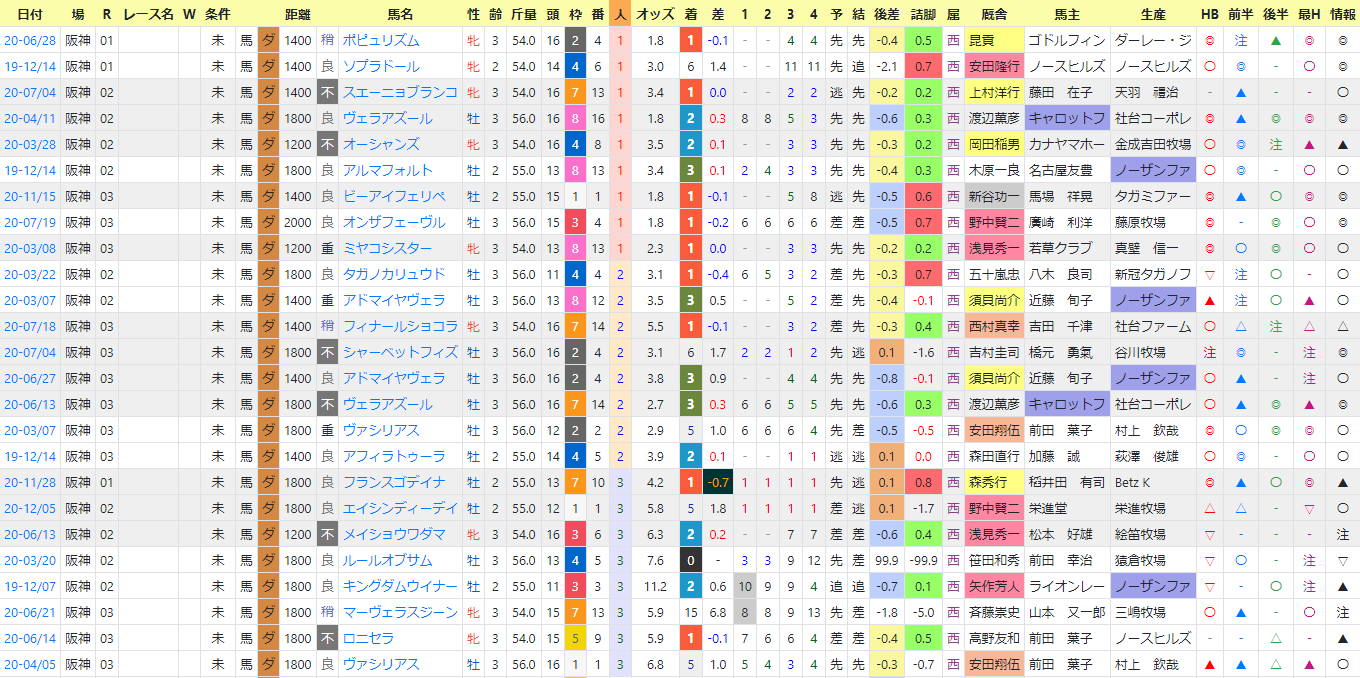Open the 20-04/11 date link
Image resolution: width=1360 pixels, height=678 pixels.
click(29, 118)
